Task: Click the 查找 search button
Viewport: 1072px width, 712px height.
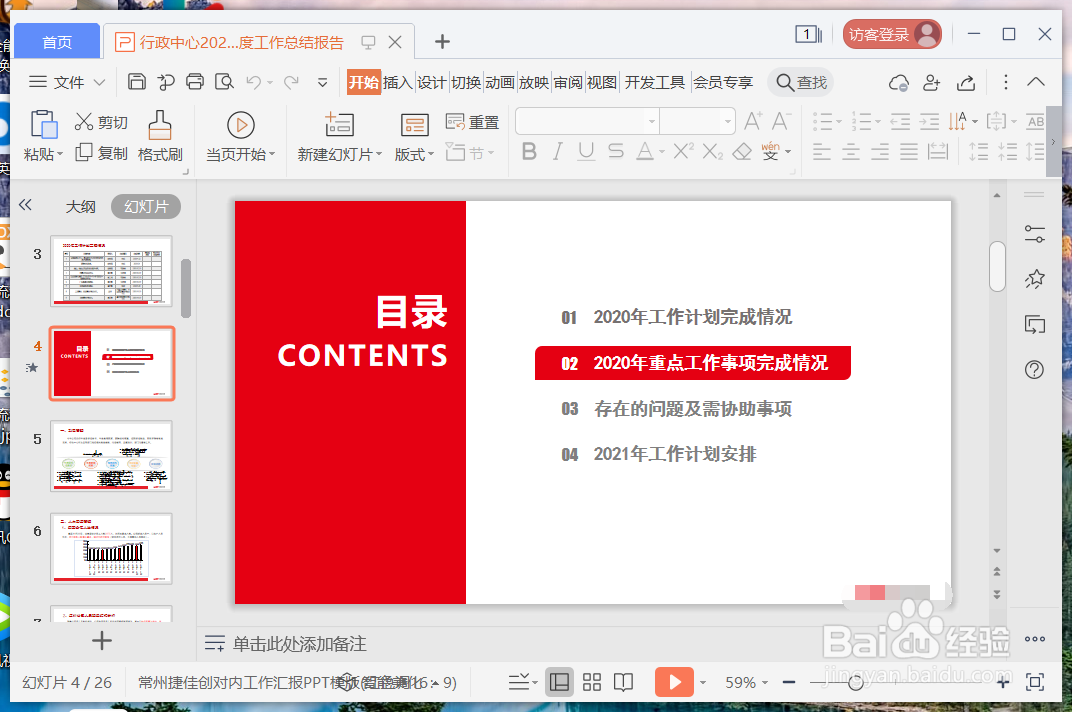Action: click(x=801, y=83)
